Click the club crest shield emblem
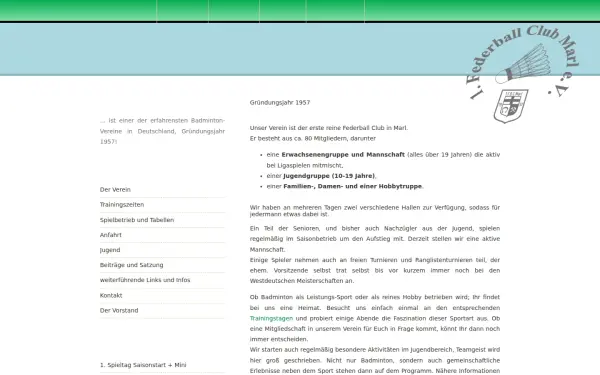 click(x=511, y=106)
